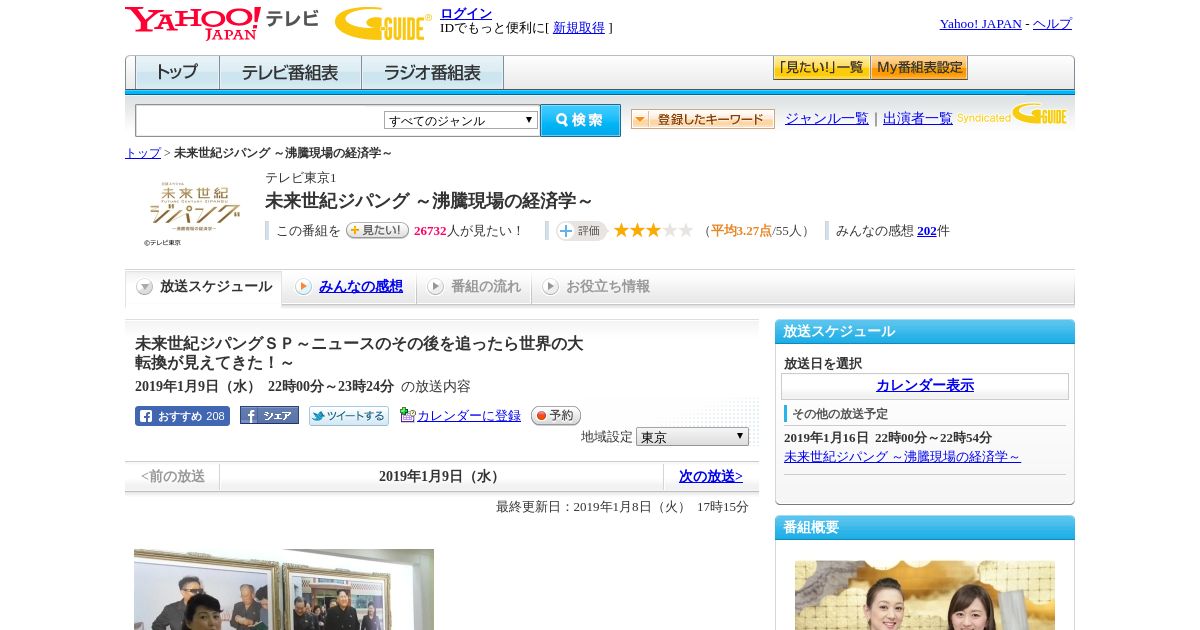
Task: Click the 26732 want-to-watch count
Action: coord(431,231)
